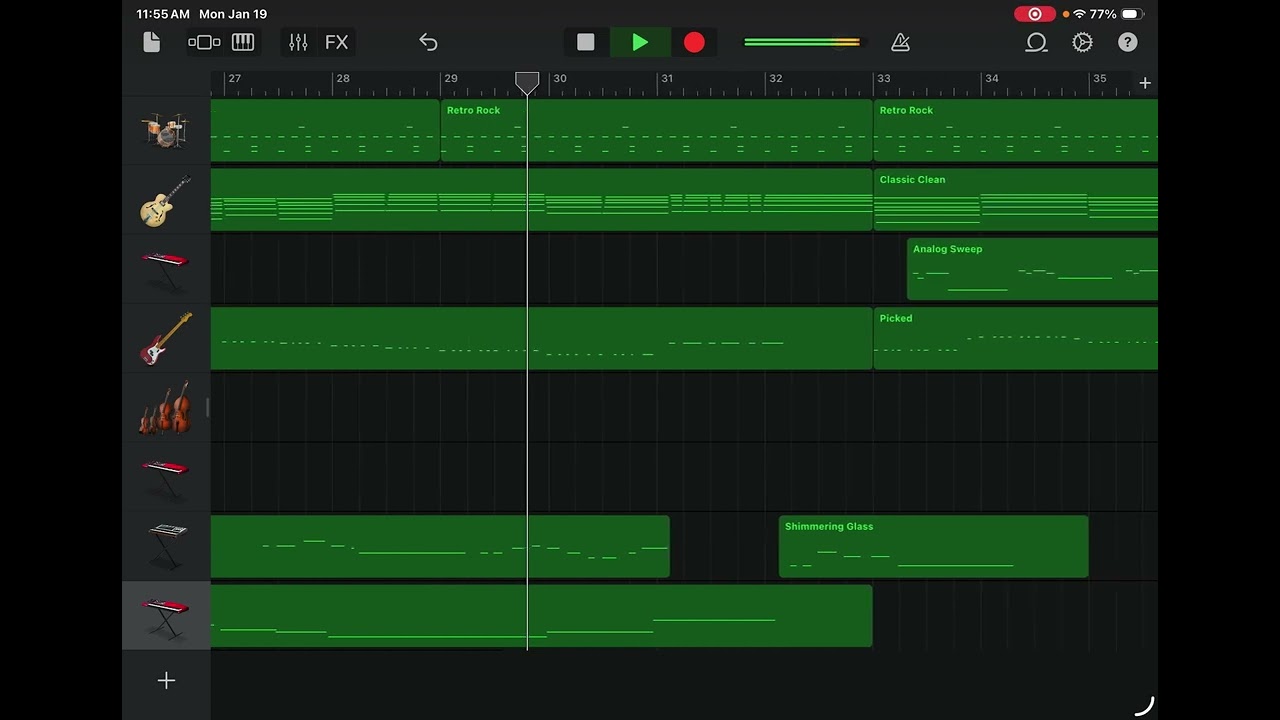
Task: Select the red bass guitar track header
Action: pos(166,338)
